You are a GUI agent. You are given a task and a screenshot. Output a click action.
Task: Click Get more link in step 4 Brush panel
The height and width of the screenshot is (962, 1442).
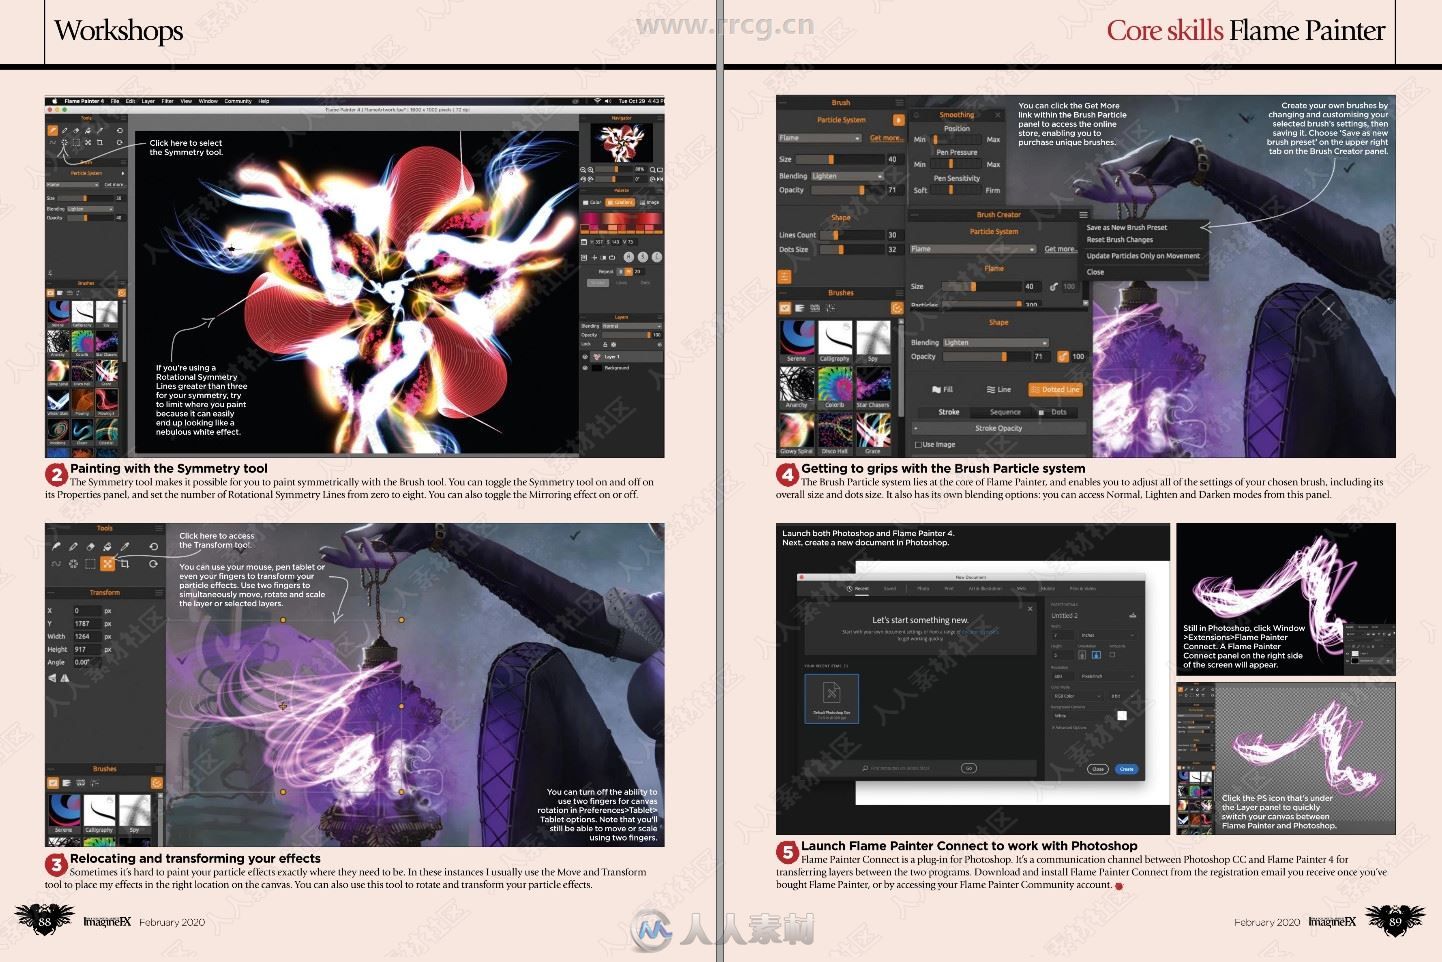click(886, 138)
